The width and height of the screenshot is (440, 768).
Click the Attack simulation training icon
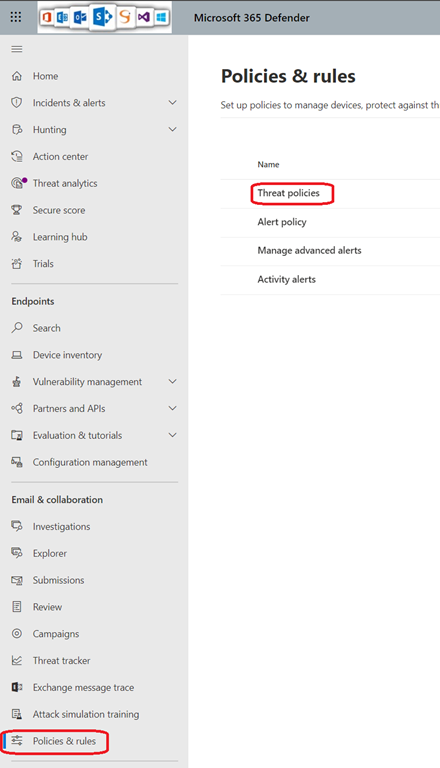point(17,714)
